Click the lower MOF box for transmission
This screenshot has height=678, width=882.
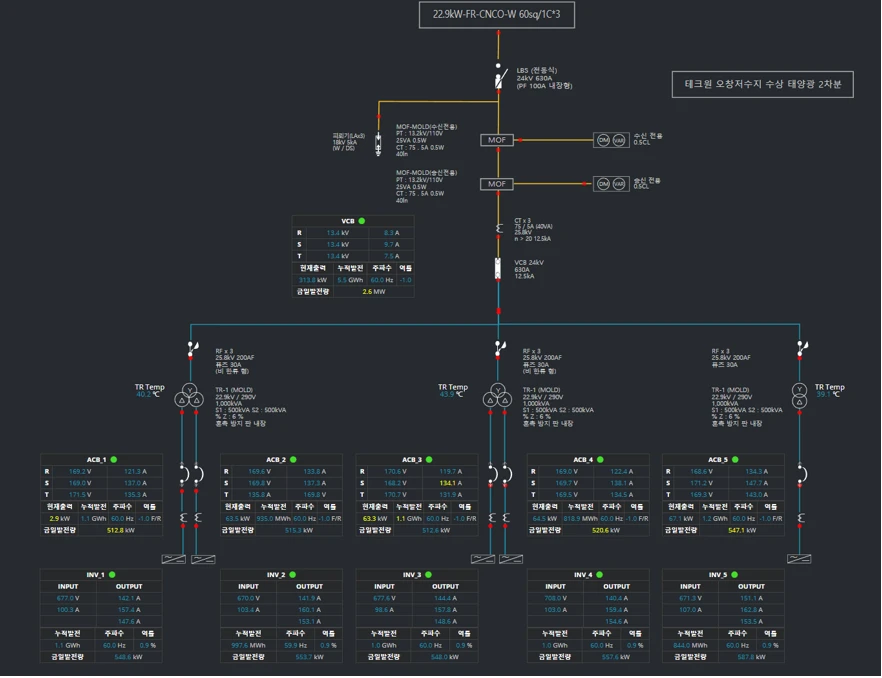497,184
